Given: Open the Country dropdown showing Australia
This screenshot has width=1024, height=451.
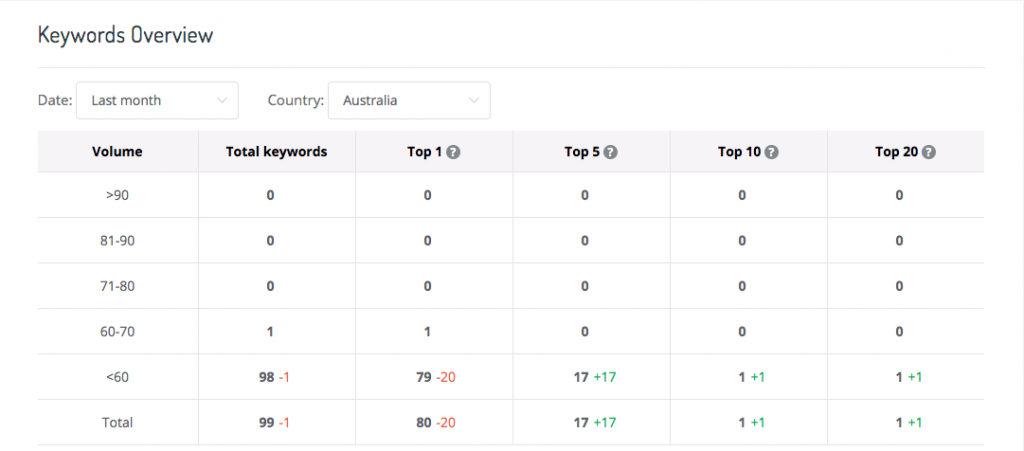Looking at the screenshot, I should click(409, 101).
